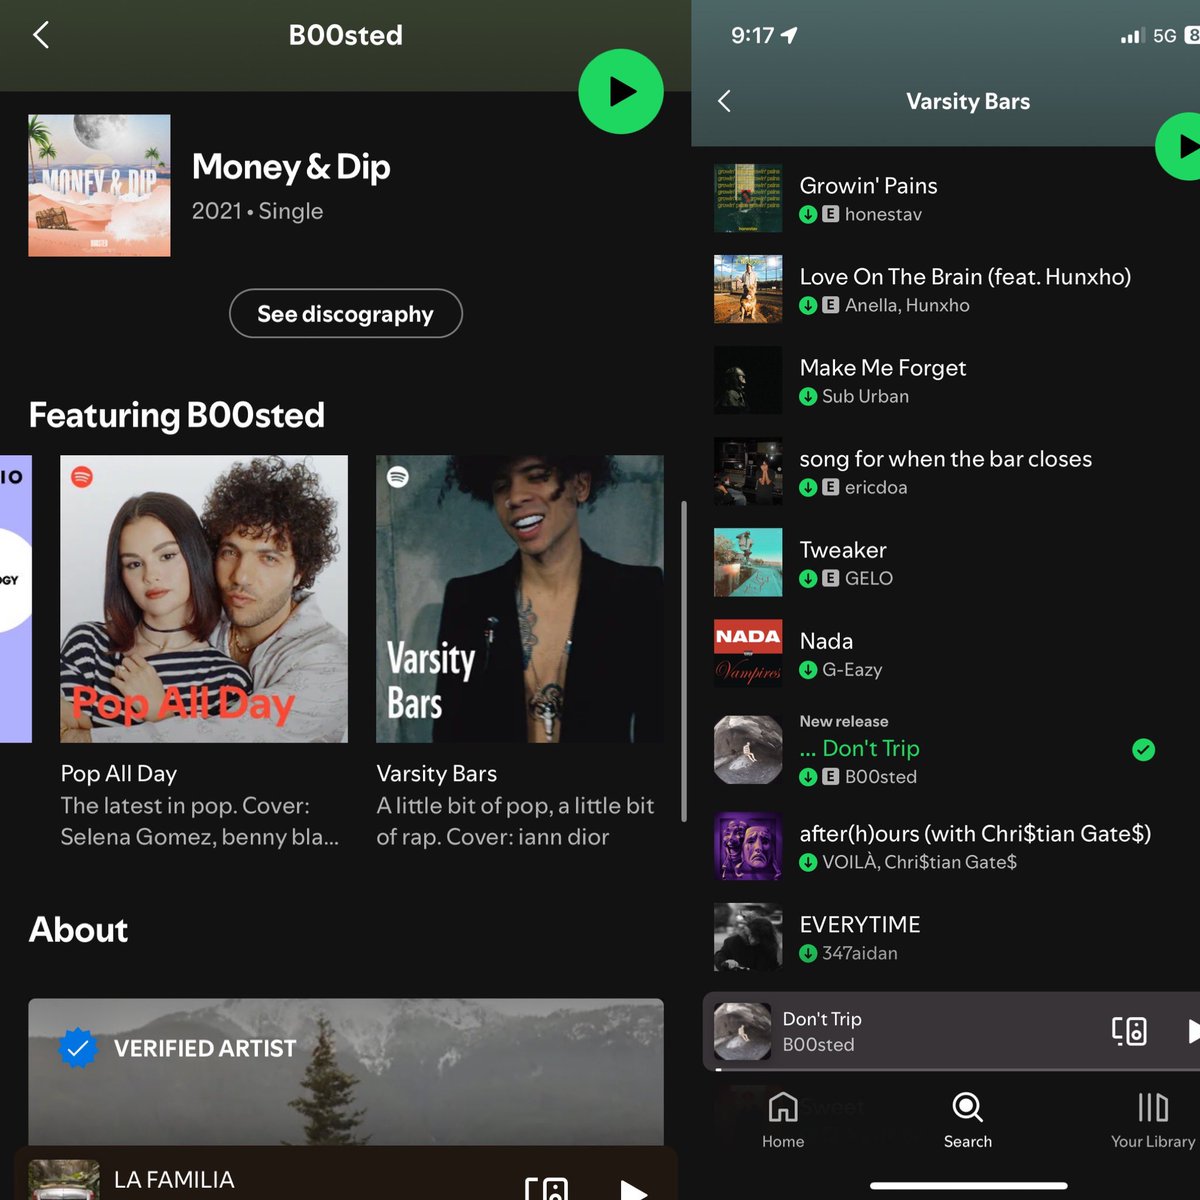Tap the downloaded icon beside 347aidan

click(x=808, y=953)
